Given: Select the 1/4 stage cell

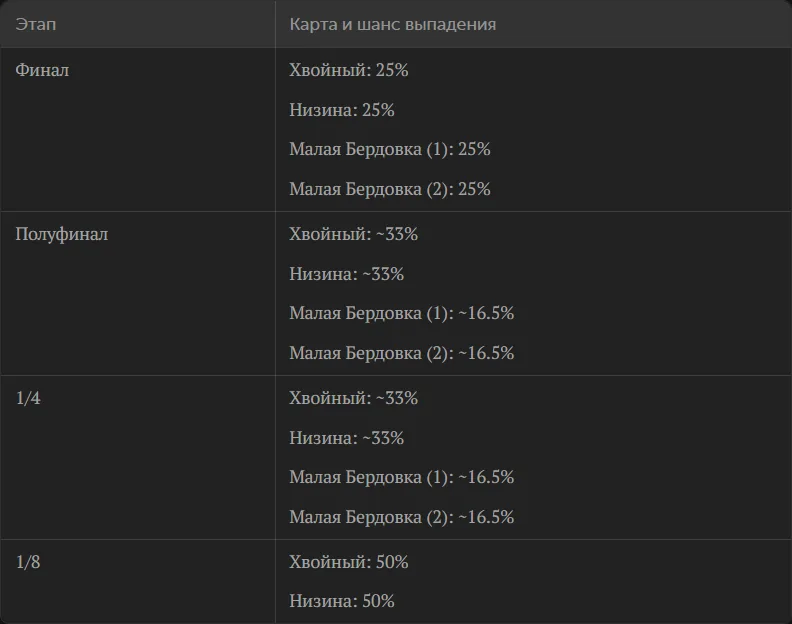Looking at the screenshot, I should point(137,457).
